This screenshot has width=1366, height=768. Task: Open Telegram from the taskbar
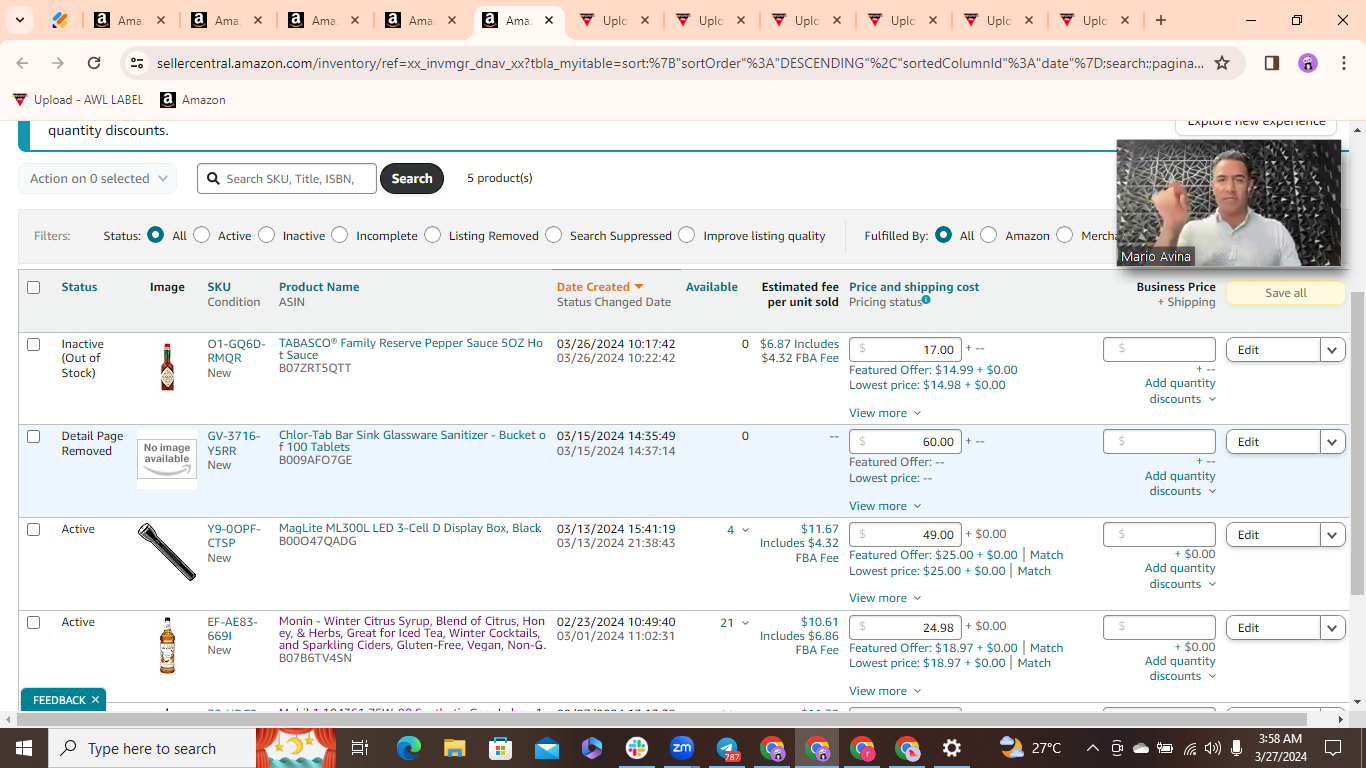click(x=728, y=748)
